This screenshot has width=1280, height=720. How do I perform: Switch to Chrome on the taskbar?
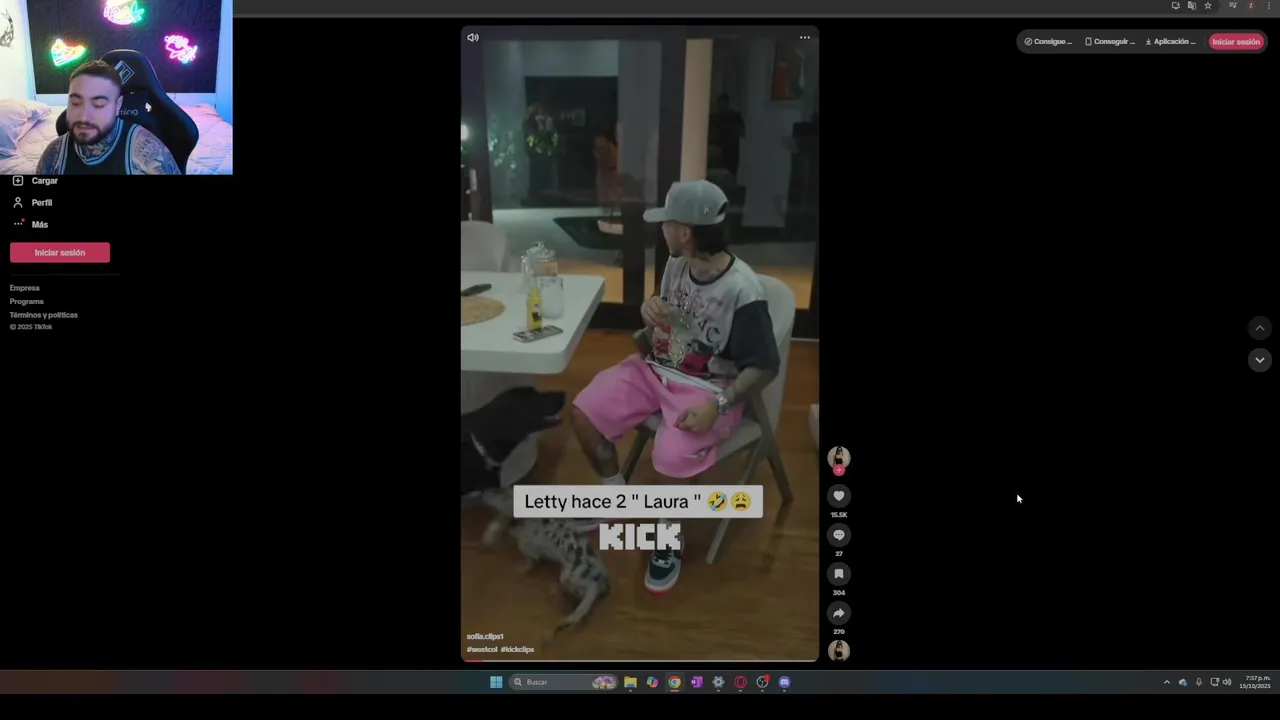(x=674, y=682)
